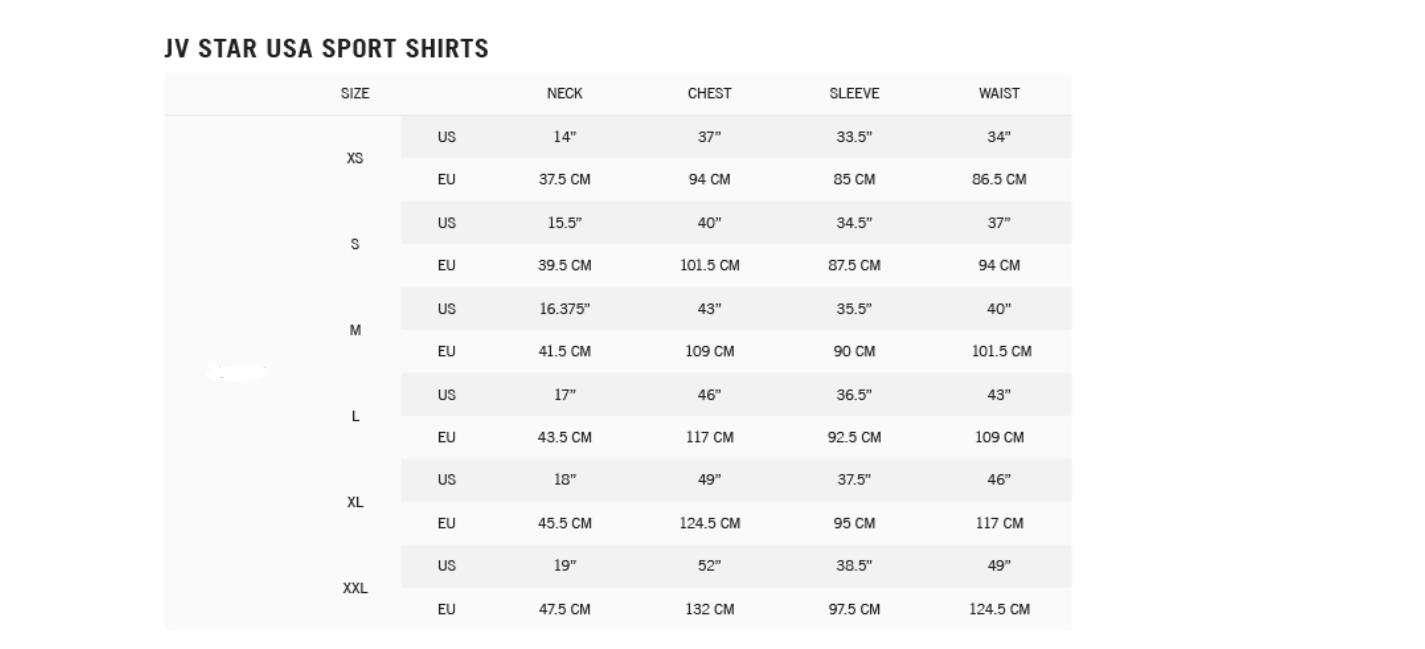Viewport: 1425px width, 649px height.
Task: Select the CHEST column header
Action: point(709,93)
